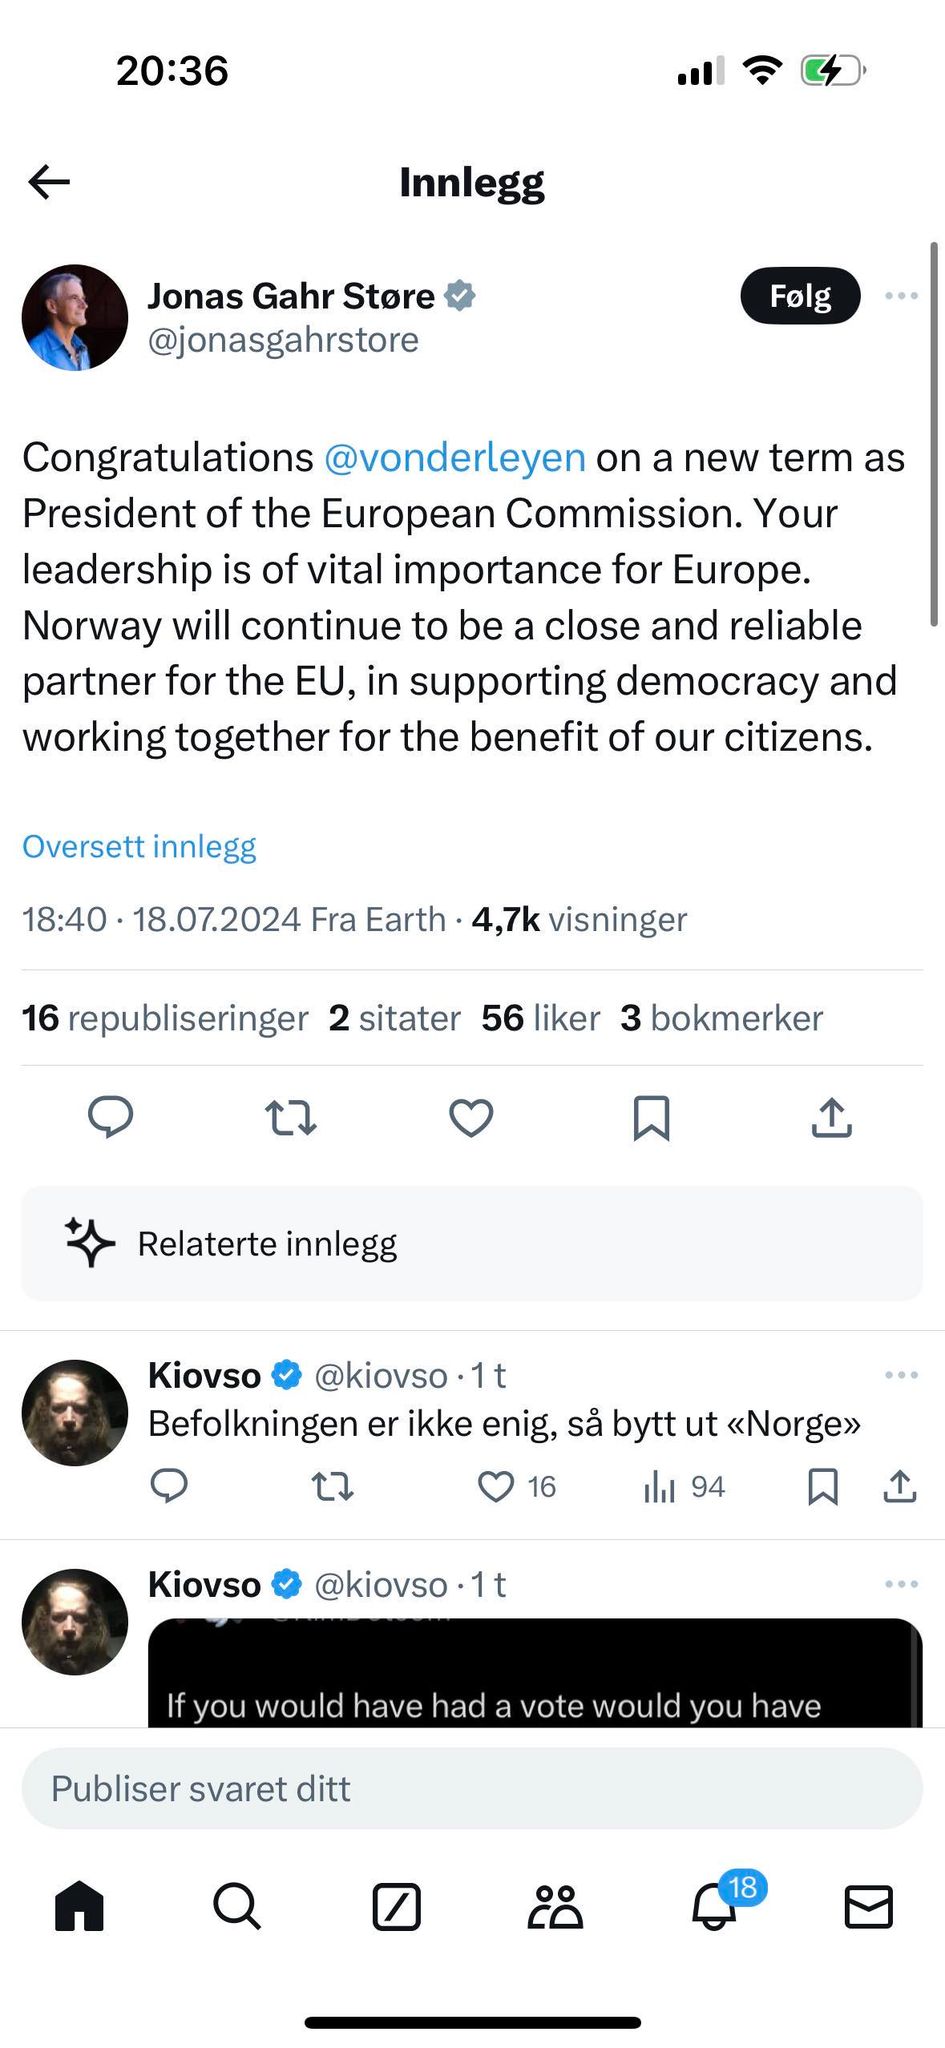The image size is (945, 2048).
Task: Open the Search tab
Action: point(237,1906)
